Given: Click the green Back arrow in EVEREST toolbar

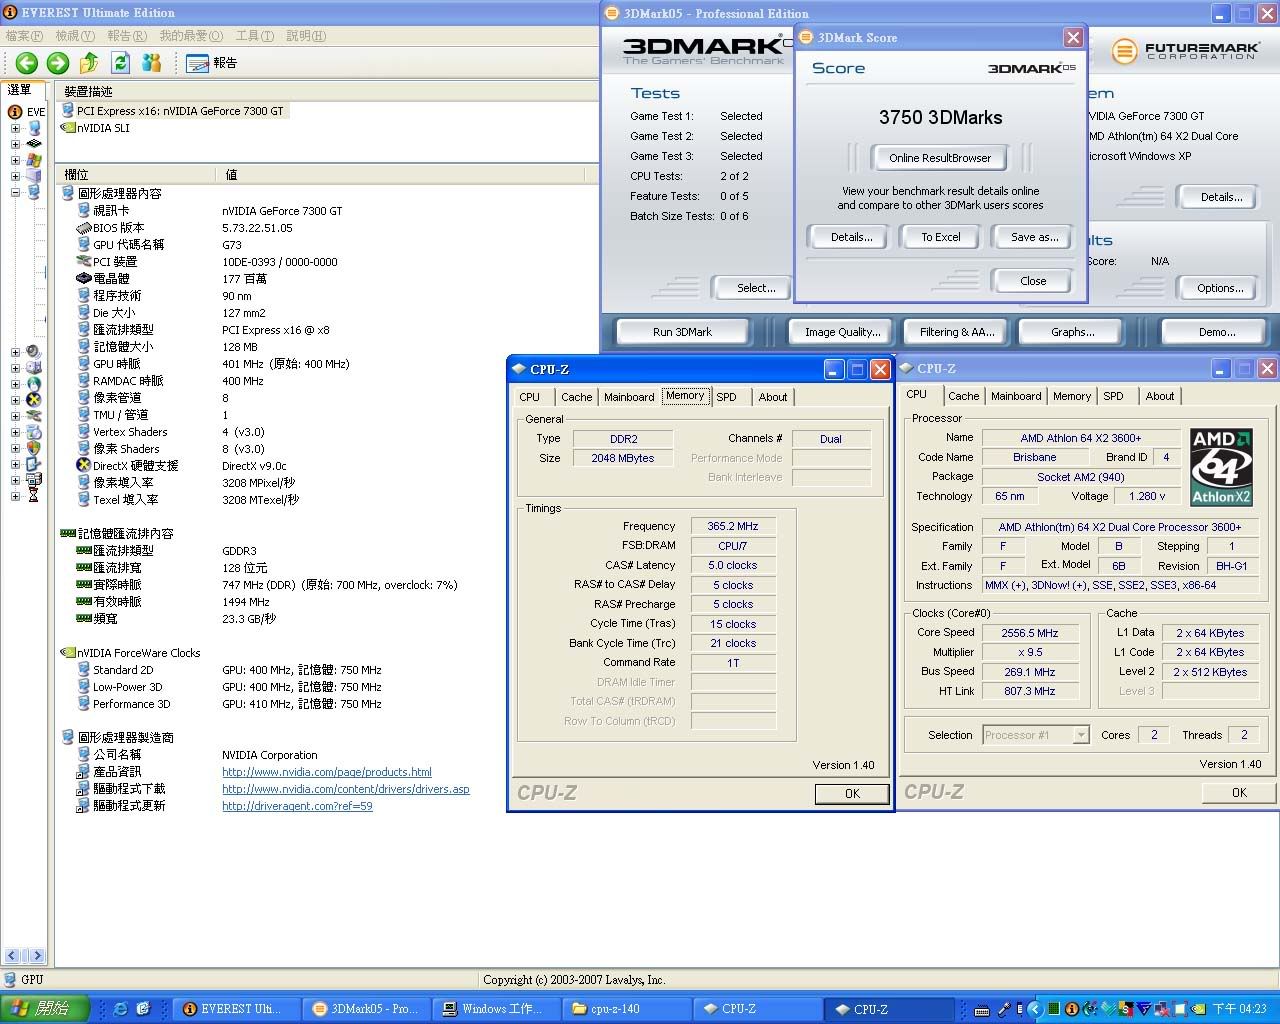Looking at the screenshot, I should (27, 63).
